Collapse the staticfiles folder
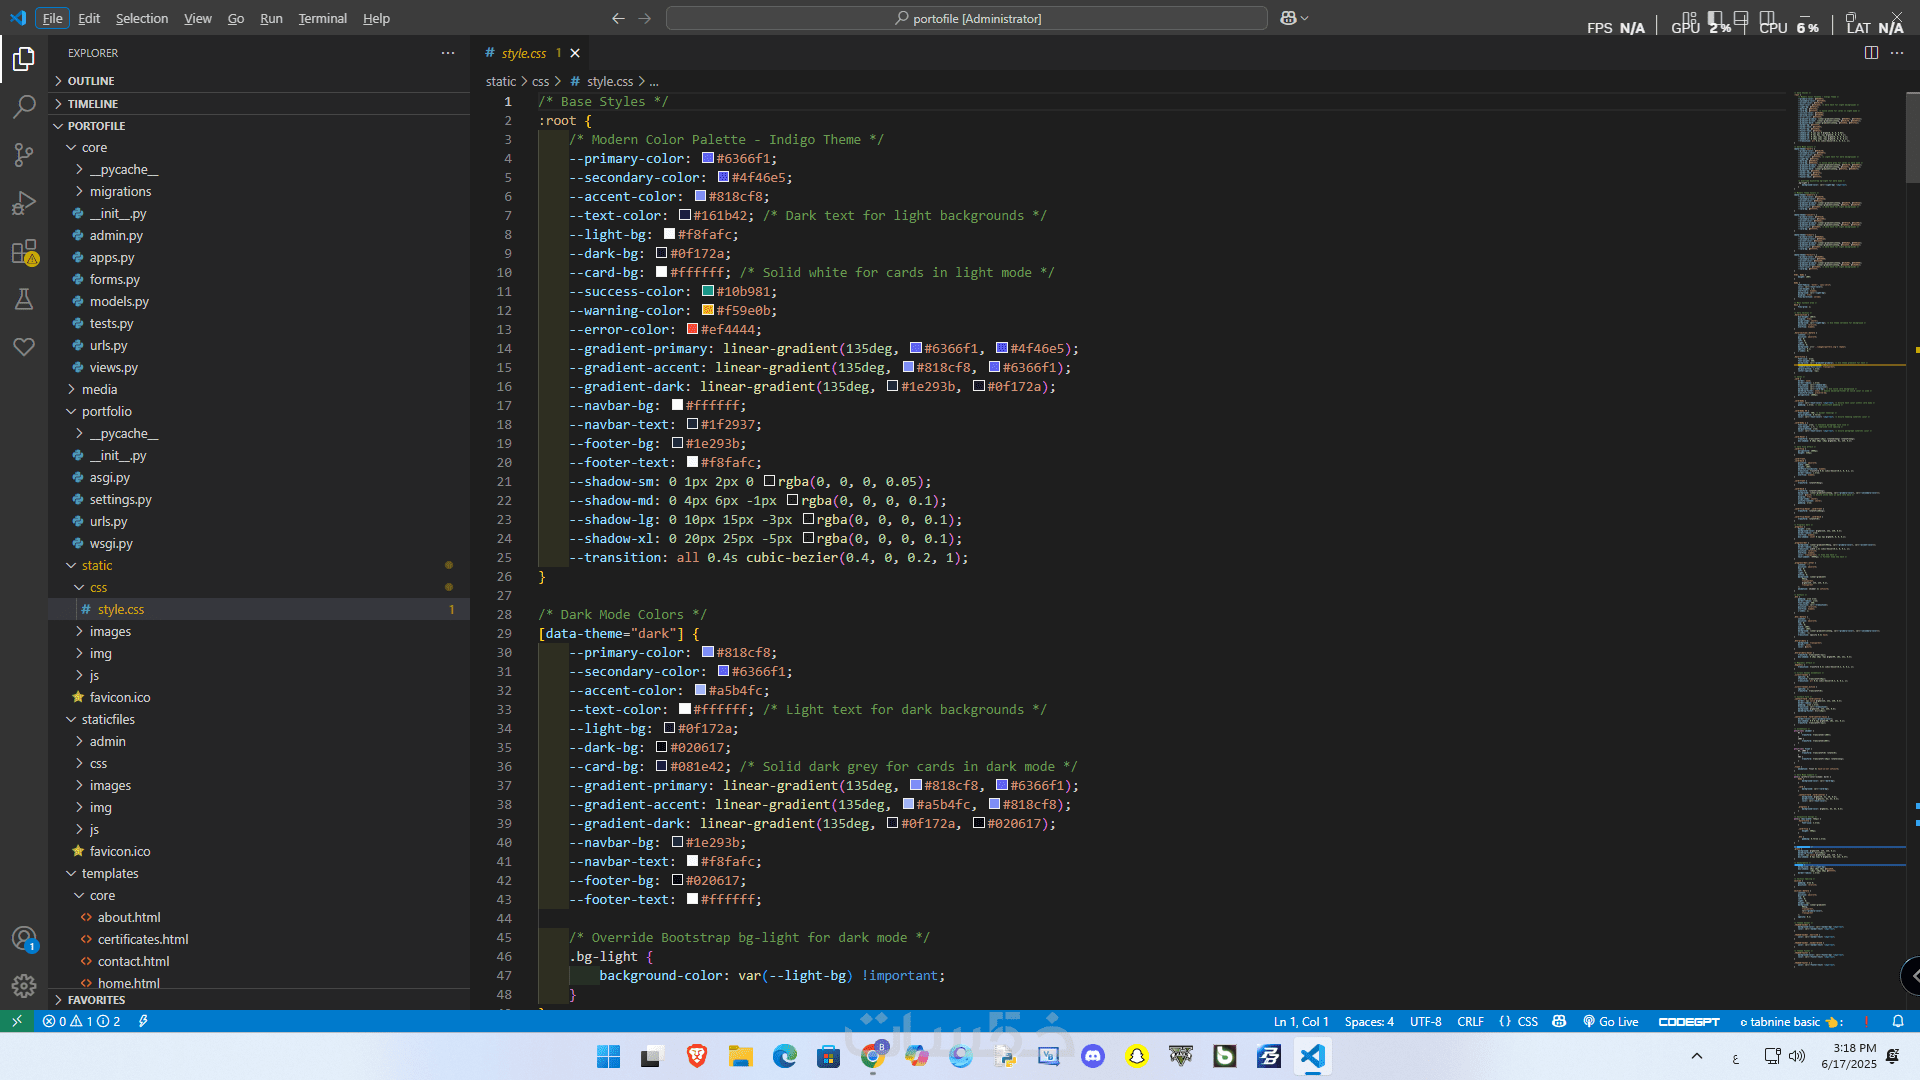 (x=108, y=719)
